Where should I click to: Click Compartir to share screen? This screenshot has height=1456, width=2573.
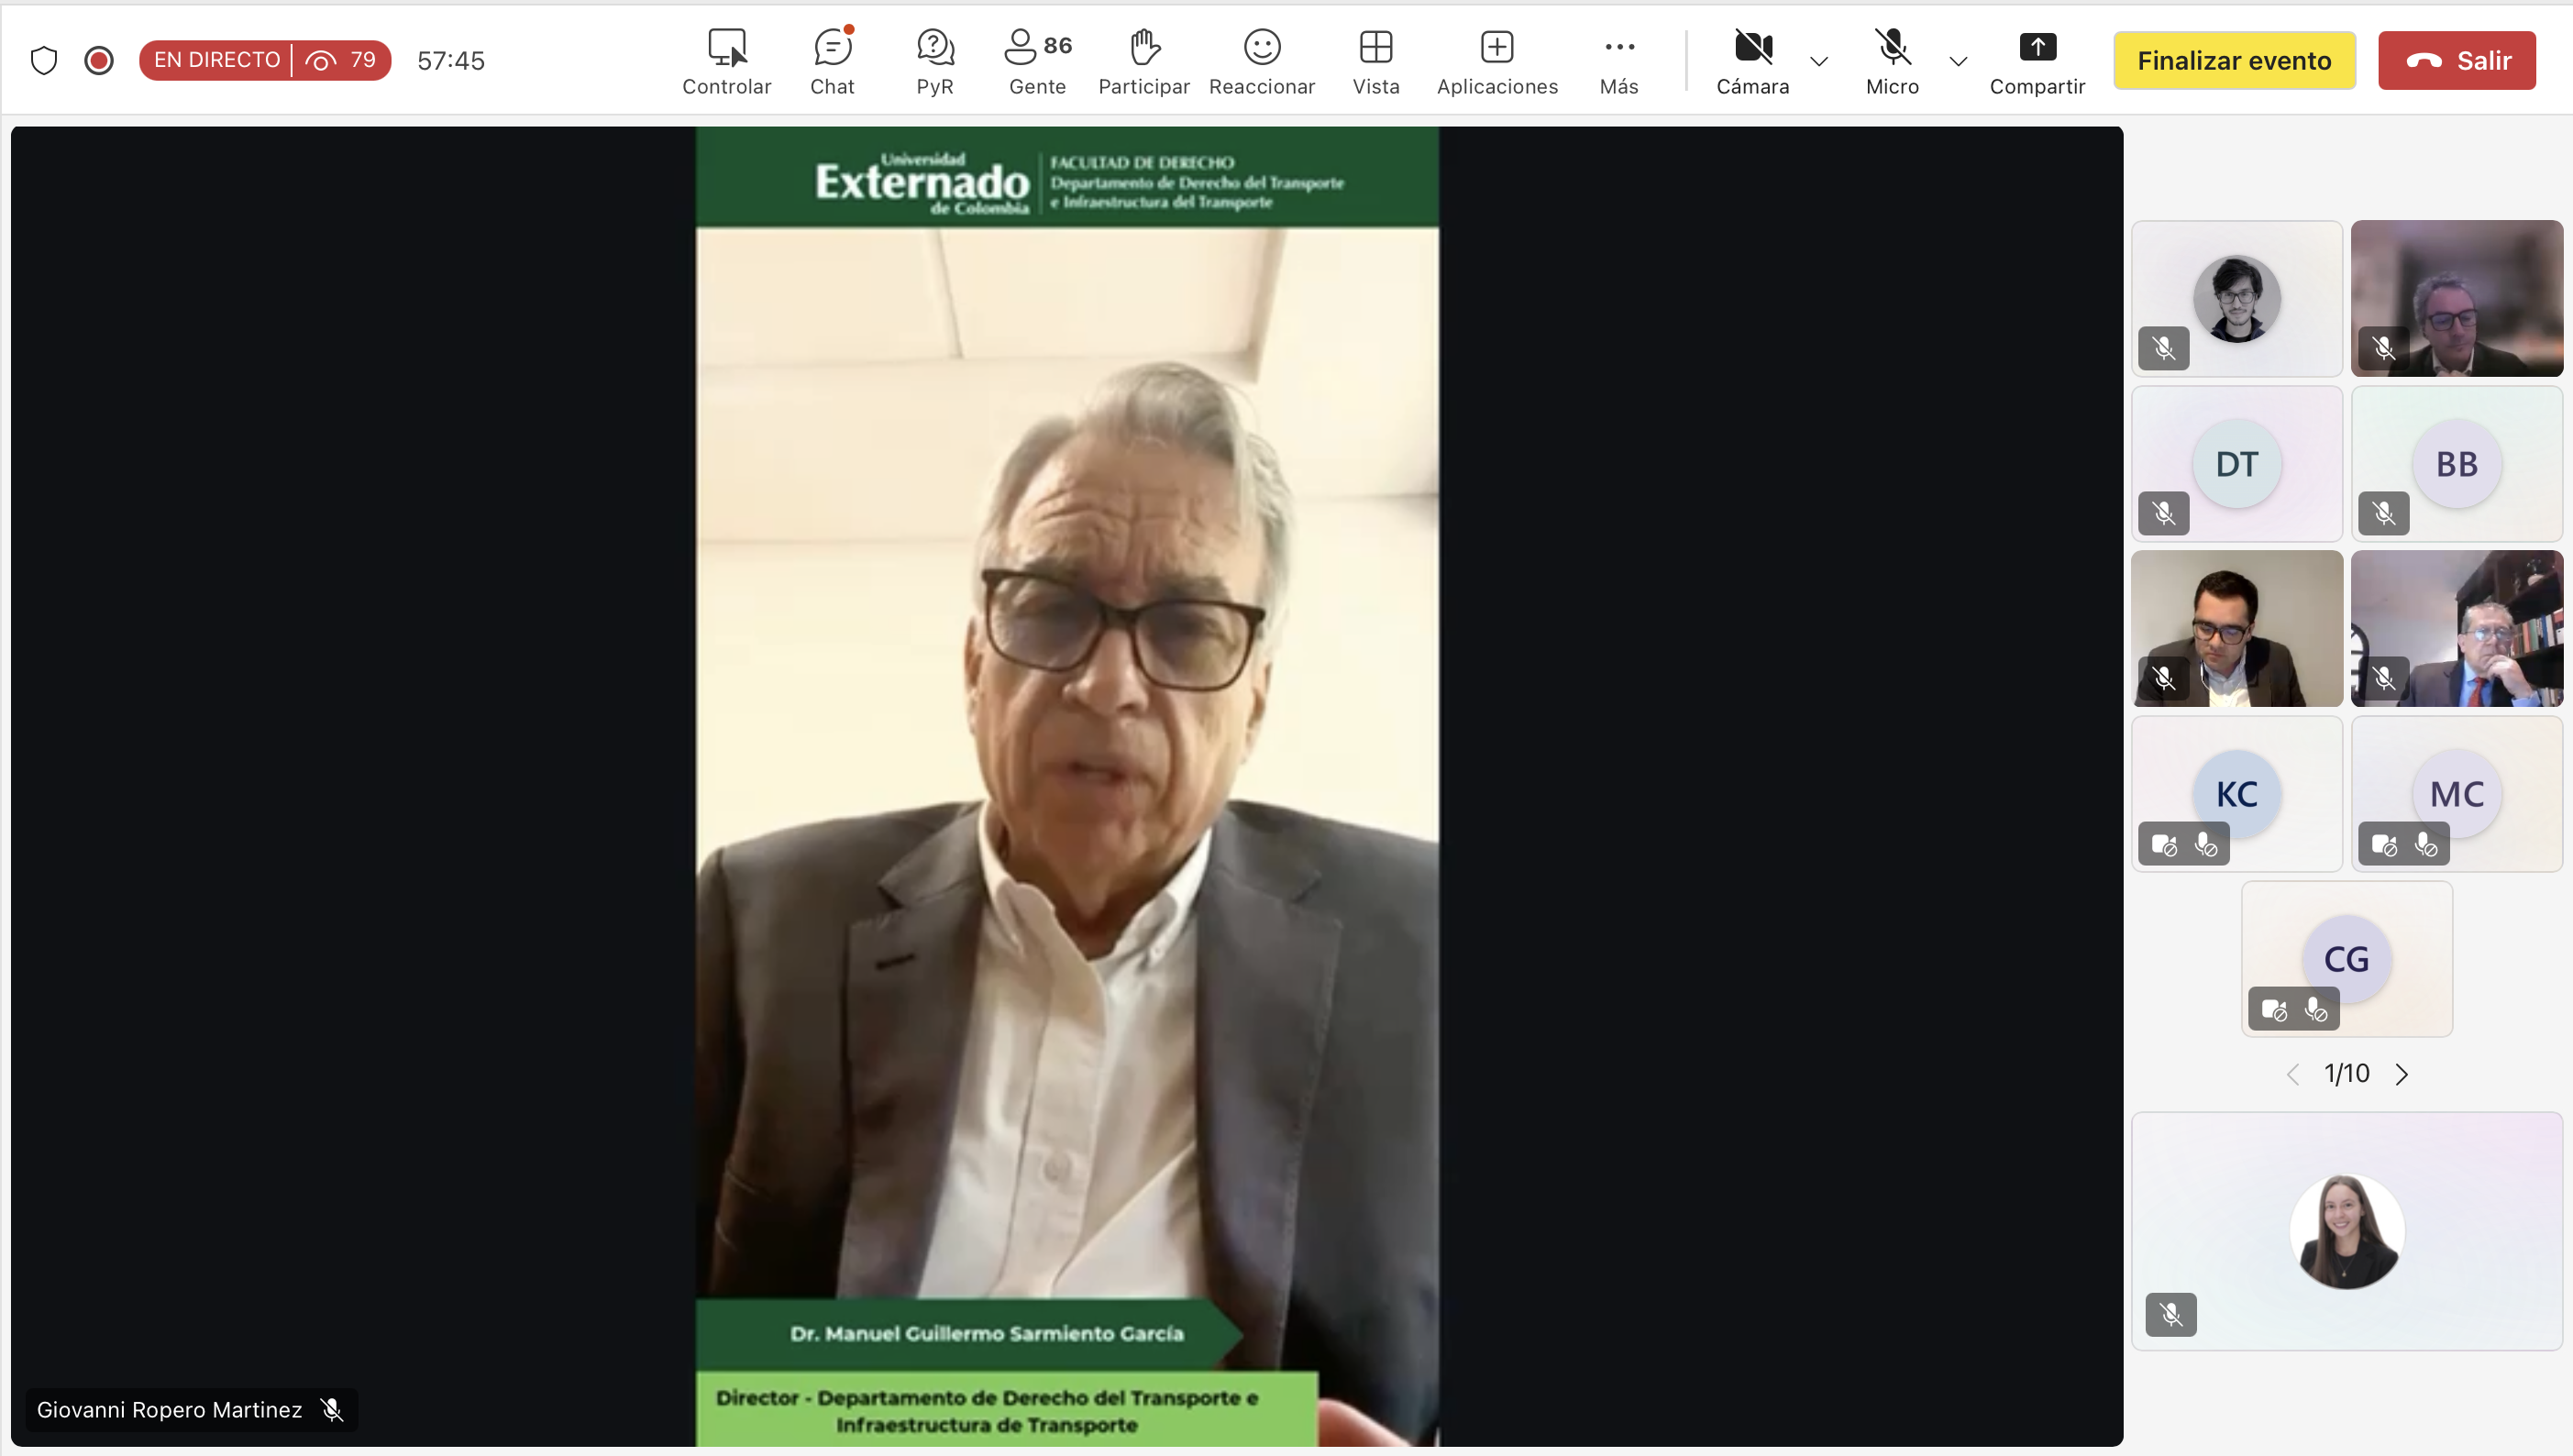pyautogui.click(x=2036, y=60)
